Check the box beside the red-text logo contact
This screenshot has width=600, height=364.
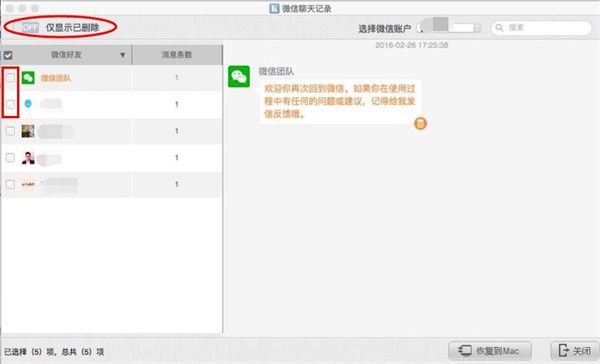[10, 184]
